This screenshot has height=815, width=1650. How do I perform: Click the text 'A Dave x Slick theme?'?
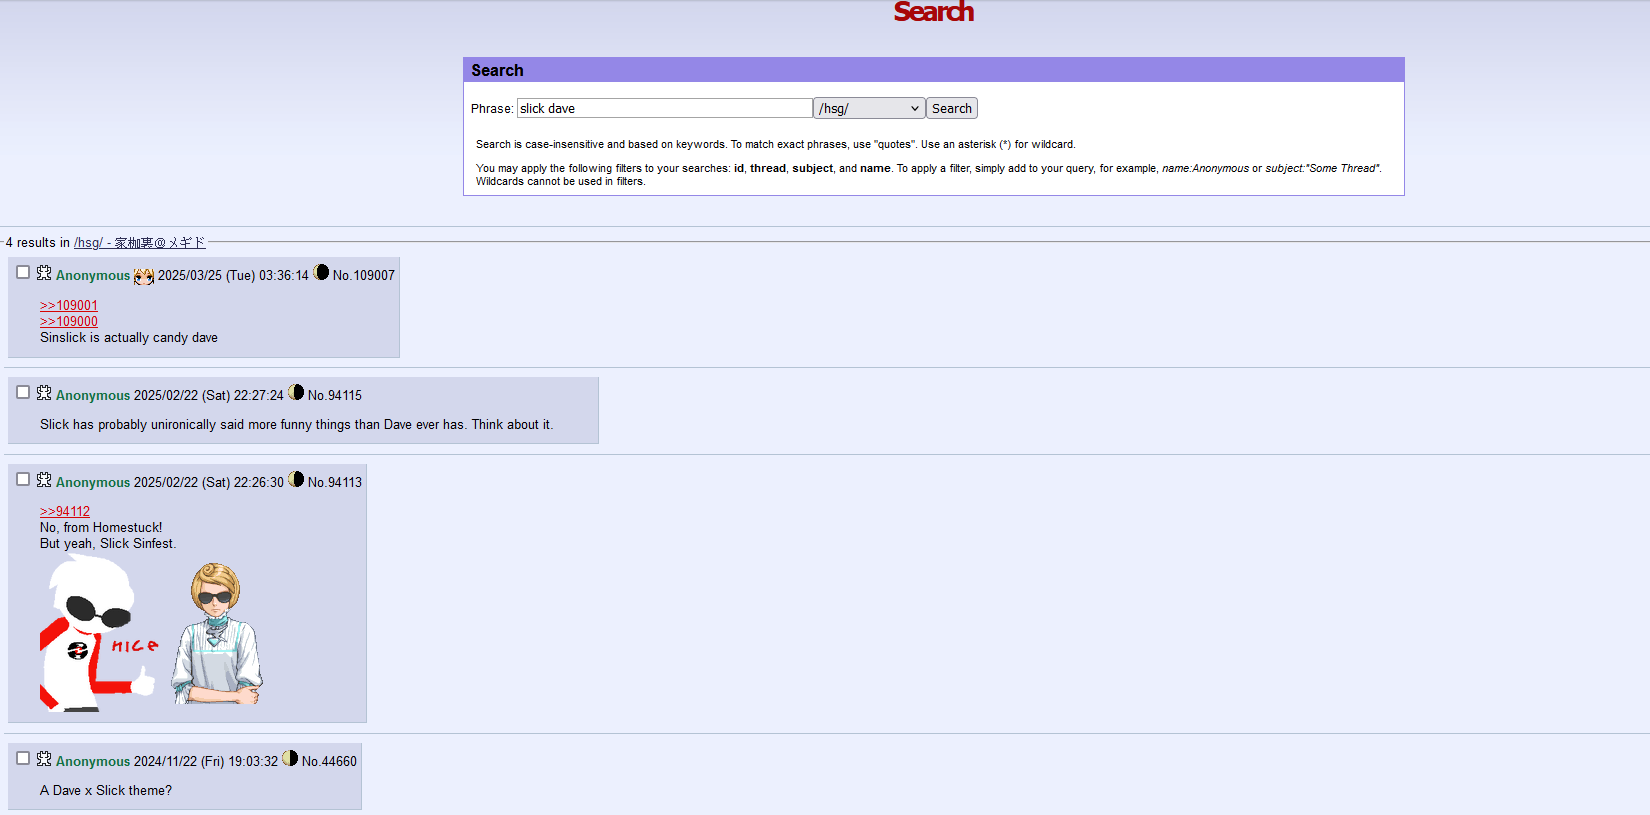[106, 790]
